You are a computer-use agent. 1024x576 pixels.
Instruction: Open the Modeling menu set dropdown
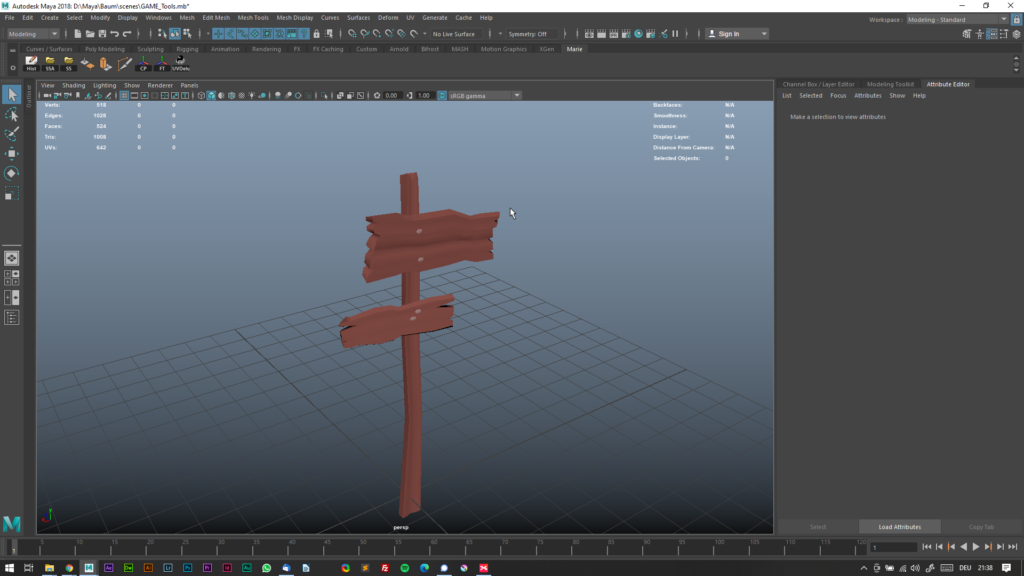33,34
